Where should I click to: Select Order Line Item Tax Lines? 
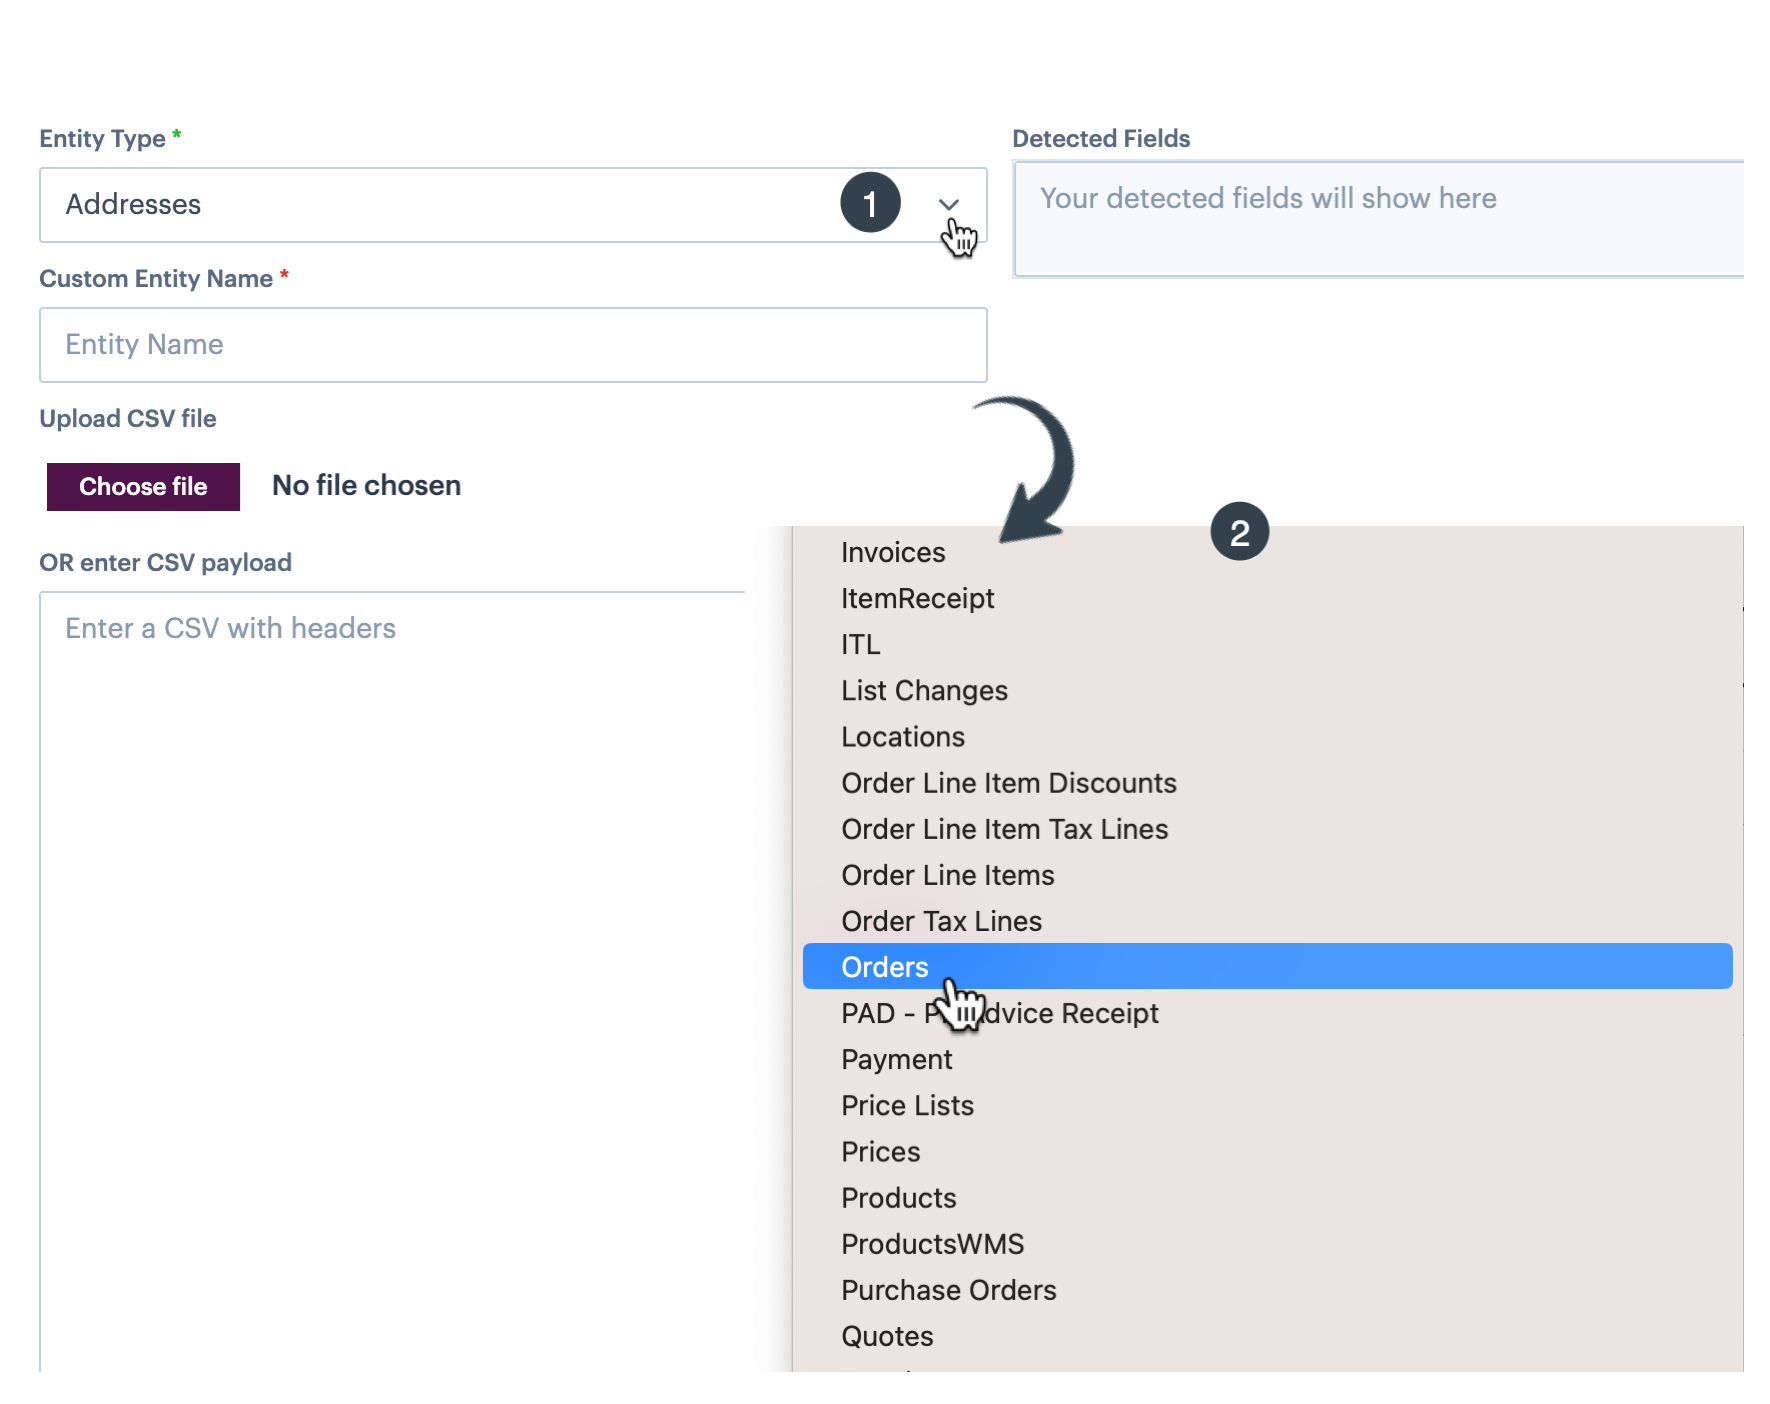(x=1004, y=829)
